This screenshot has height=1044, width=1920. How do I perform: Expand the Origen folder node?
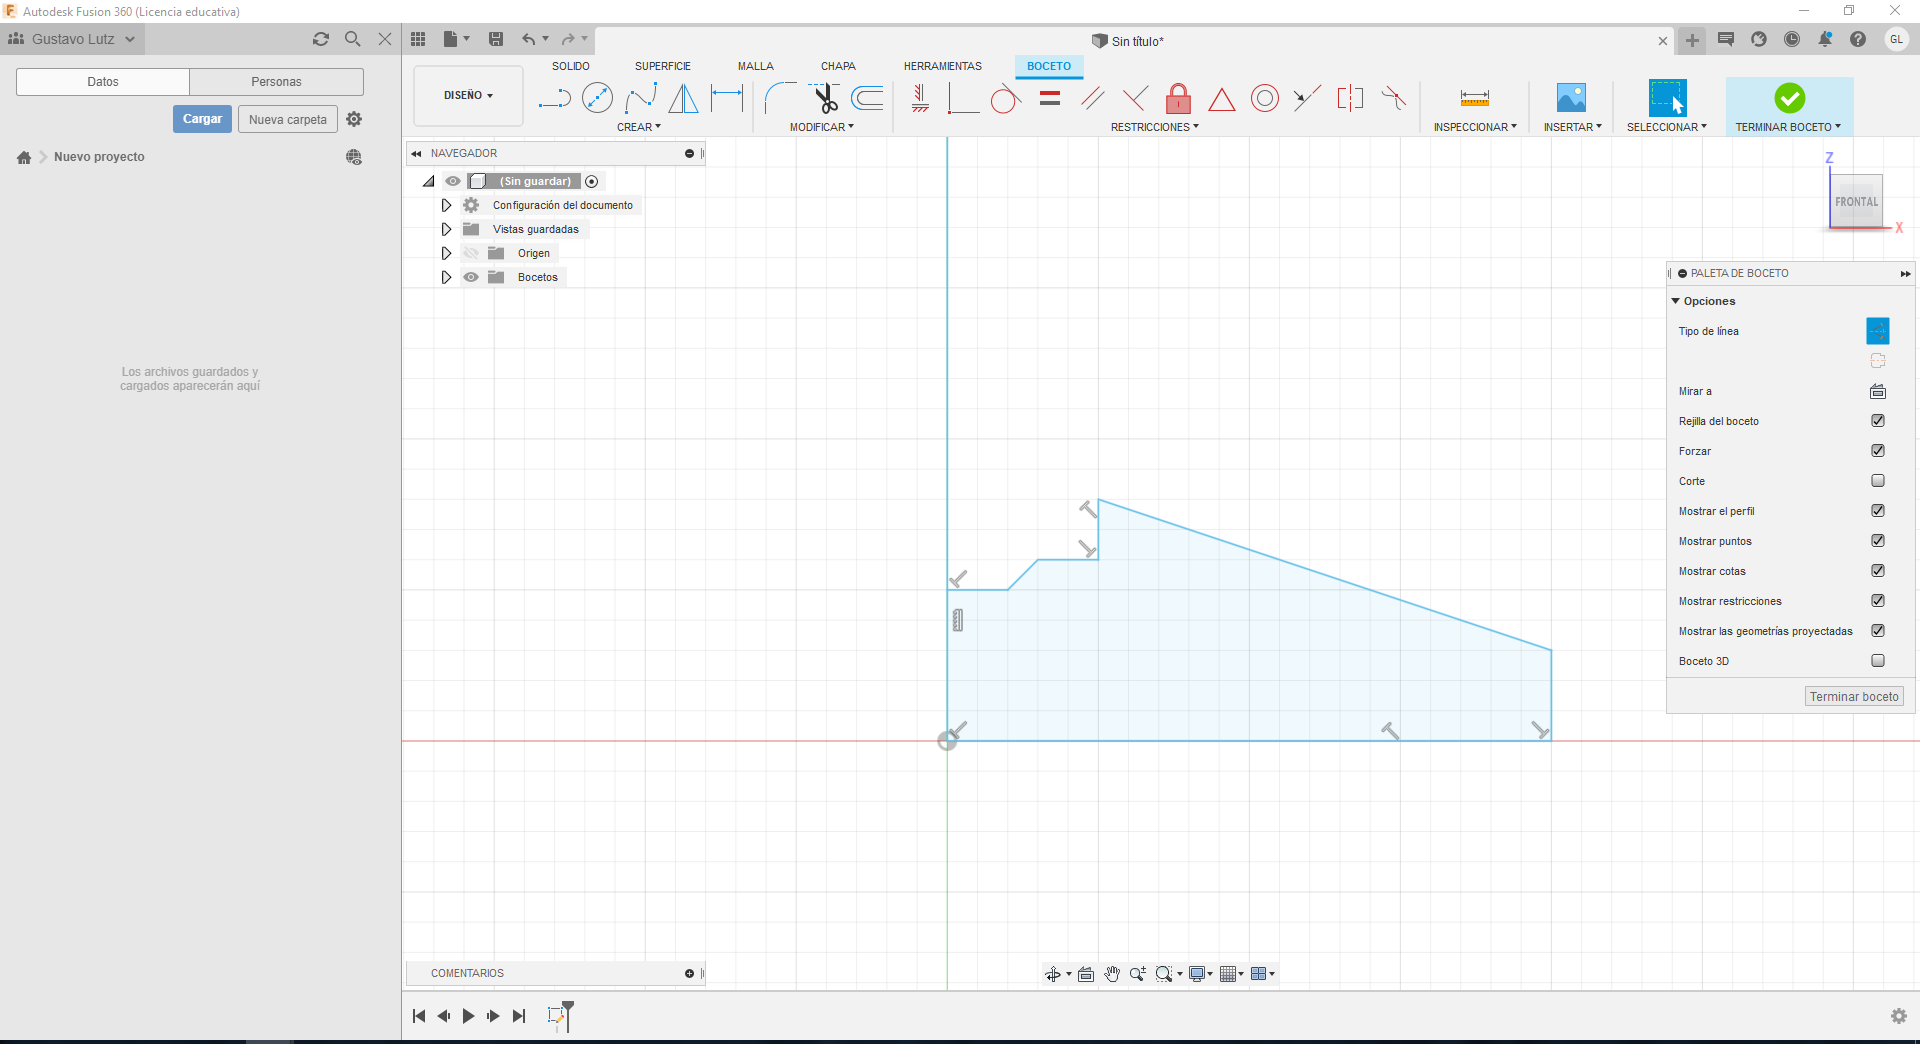pos(446,253)
